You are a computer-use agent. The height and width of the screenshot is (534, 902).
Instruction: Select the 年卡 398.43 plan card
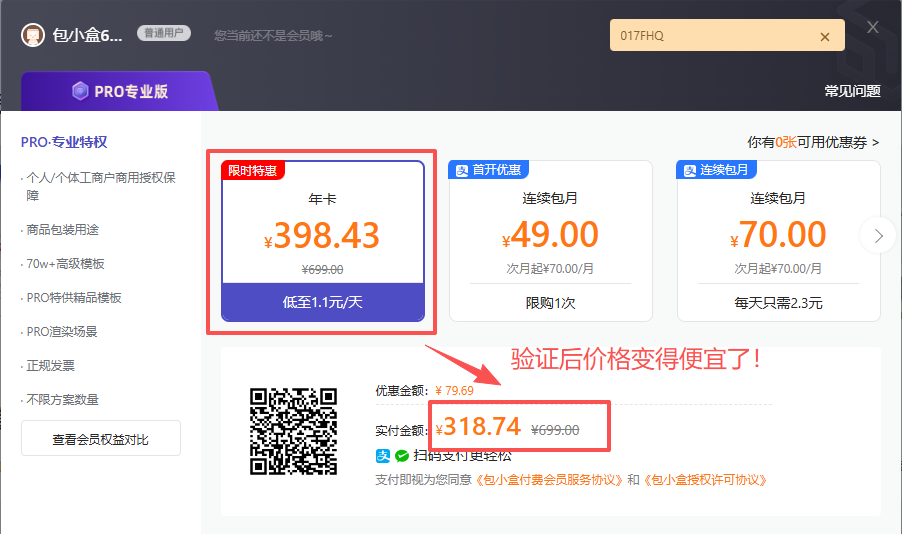click(x=323, y=241)
